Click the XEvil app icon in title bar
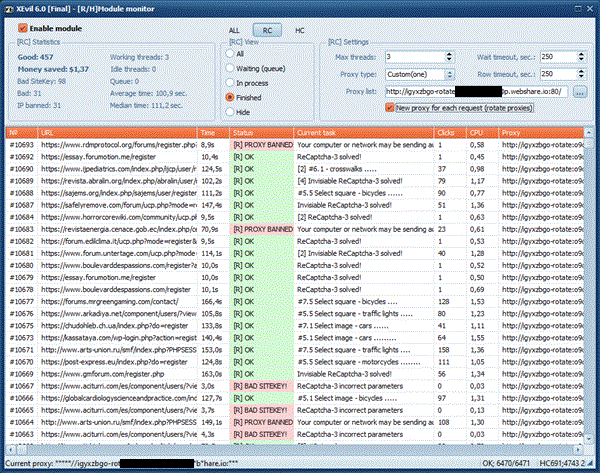Image resolution: width=600 pixels, height=473 pixels. tap(10, 8)
